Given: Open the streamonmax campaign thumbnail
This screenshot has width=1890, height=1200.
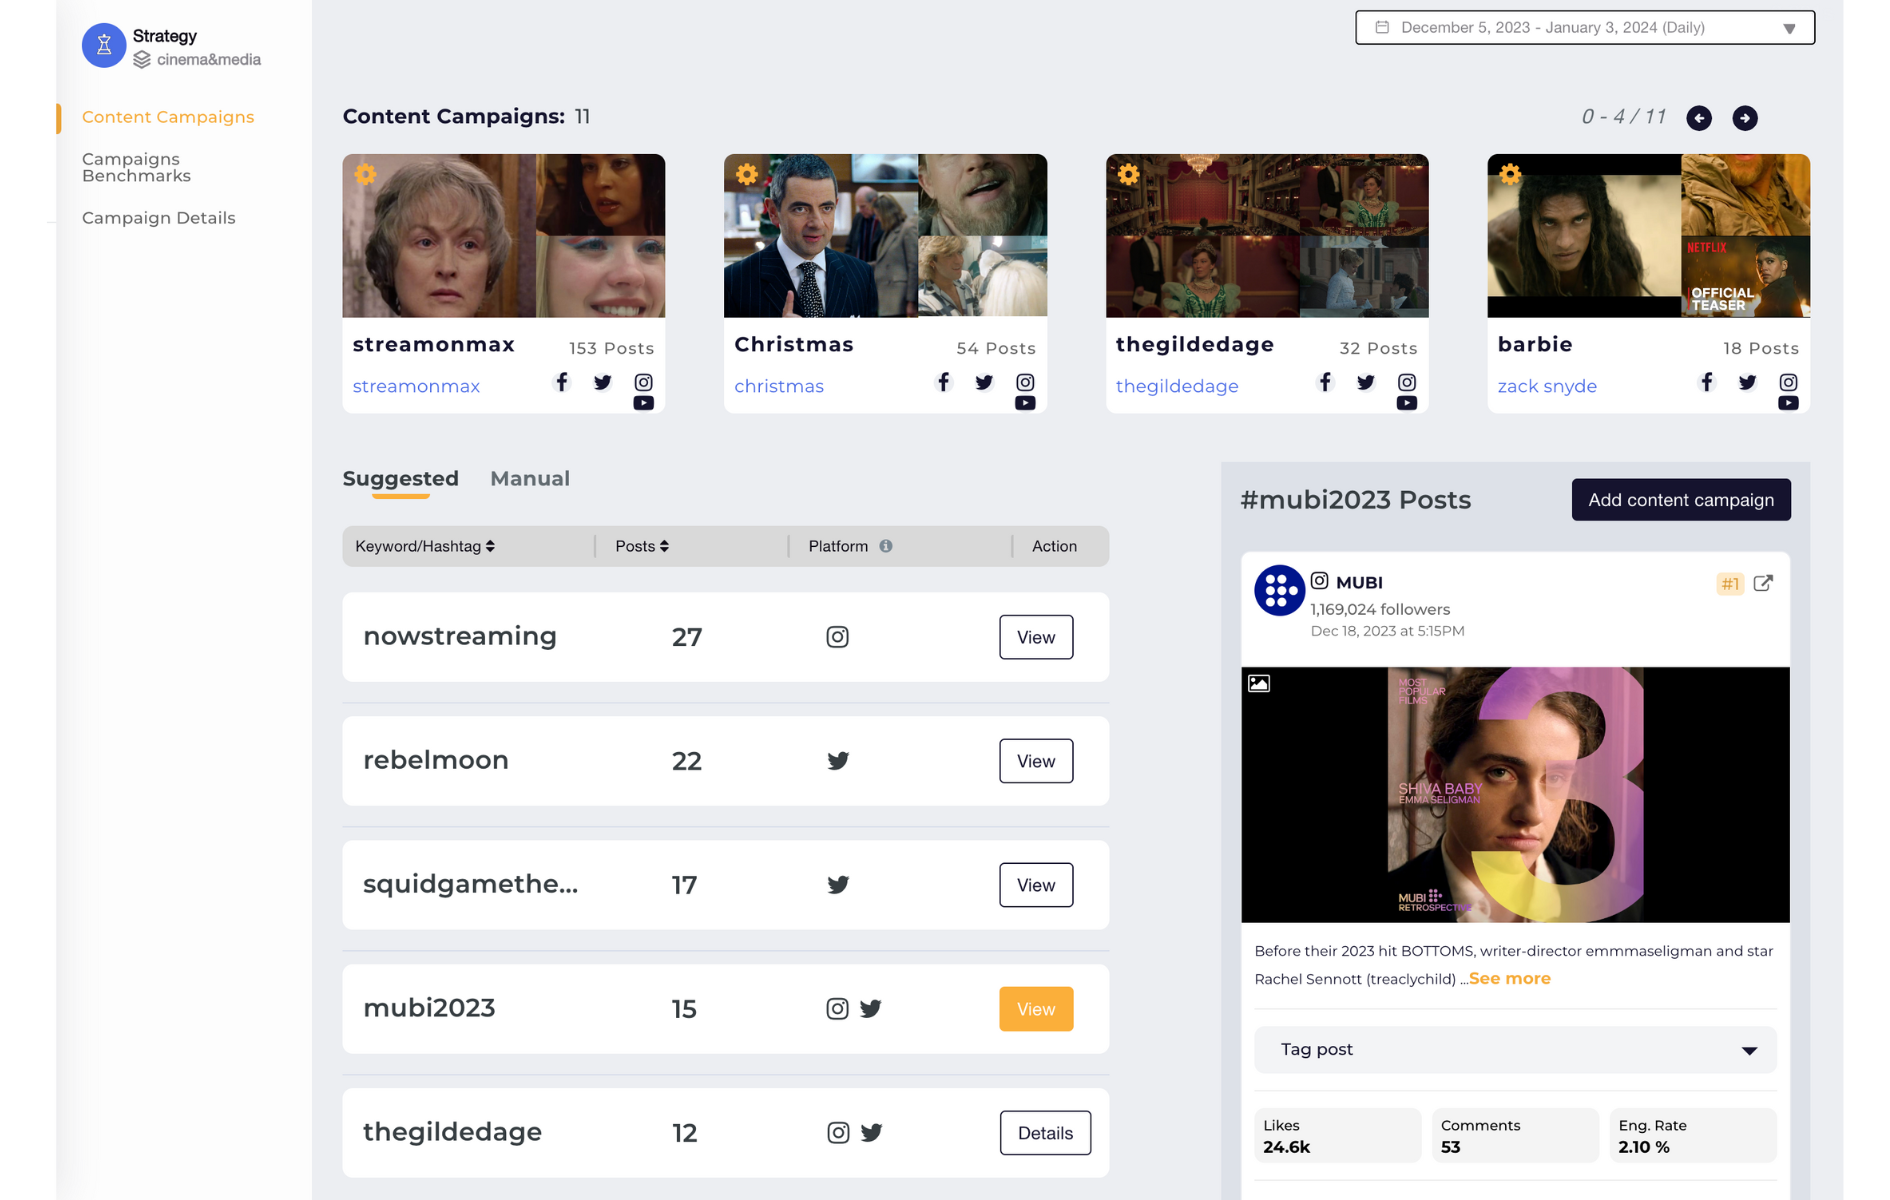Looking at the screenshot, I should 504,236.
